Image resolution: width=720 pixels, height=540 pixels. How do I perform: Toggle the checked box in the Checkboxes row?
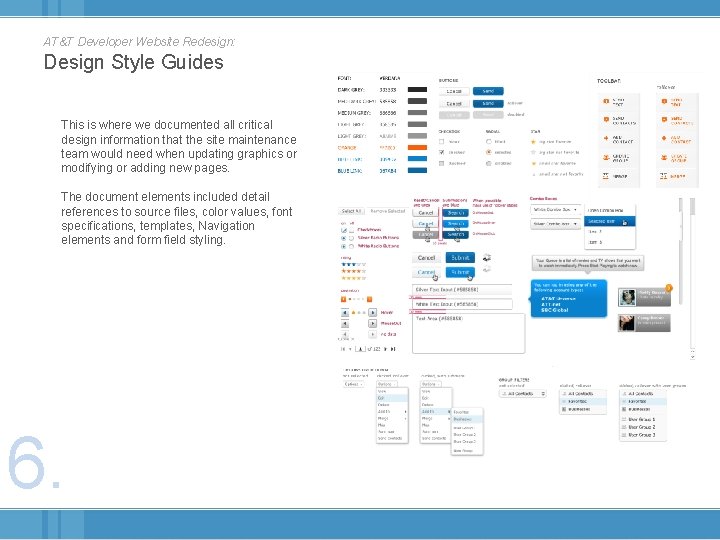(344, 230)
